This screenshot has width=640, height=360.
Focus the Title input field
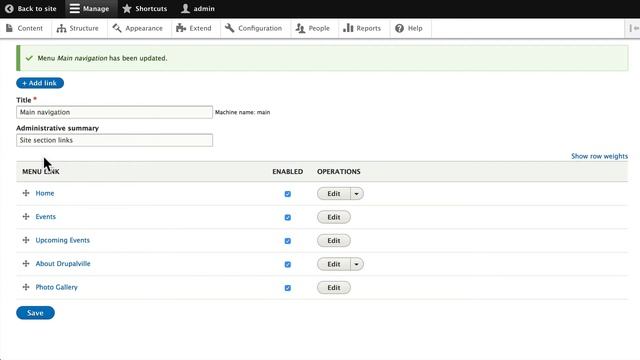point(114,112)
